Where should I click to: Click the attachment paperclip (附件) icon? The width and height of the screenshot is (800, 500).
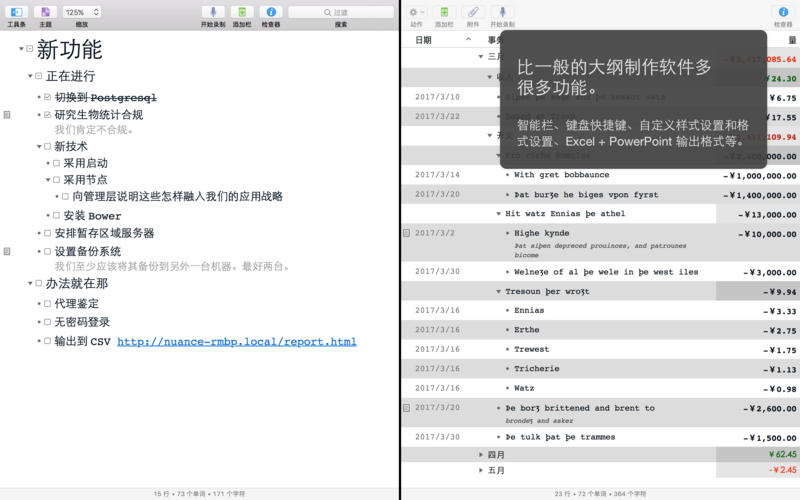pos(473,12)
